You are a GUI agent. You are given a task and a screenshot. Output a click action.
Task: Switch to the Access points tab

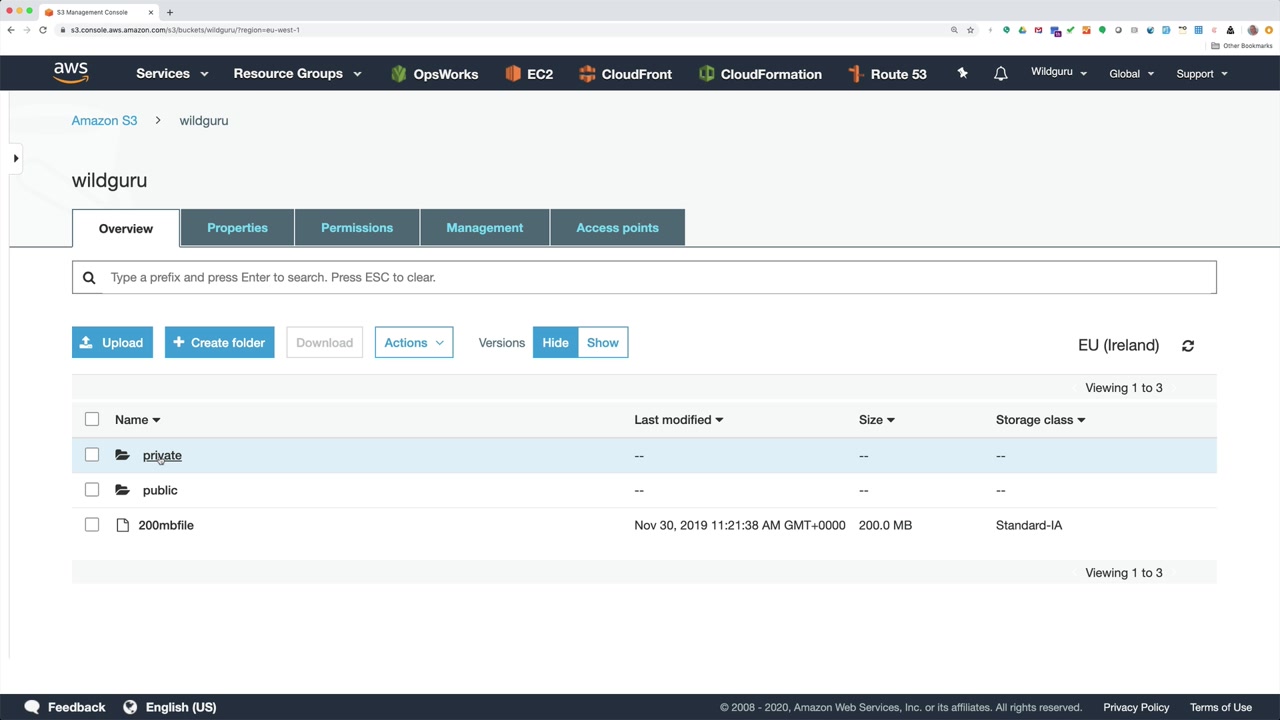pyautogui.click(x=617, y=228)
